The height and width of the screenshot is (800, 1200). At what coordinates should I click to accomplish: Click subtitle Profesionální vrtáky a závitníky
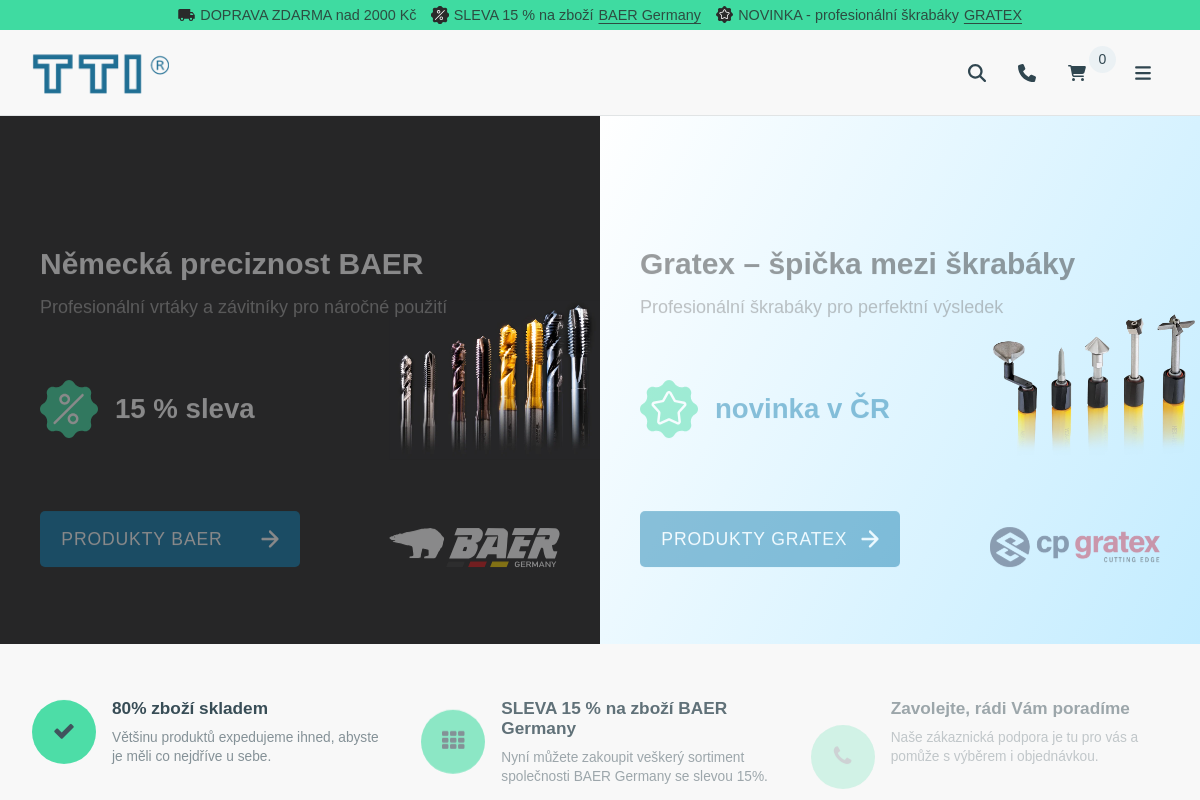(x=243, y=307)
